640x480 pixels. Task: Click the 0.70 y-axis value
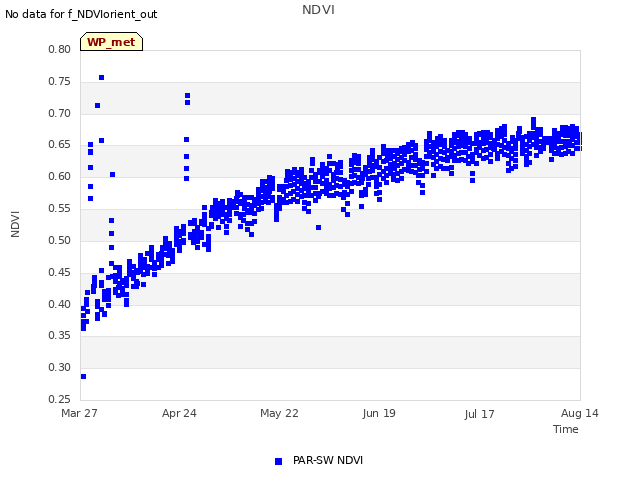point(60,113)
